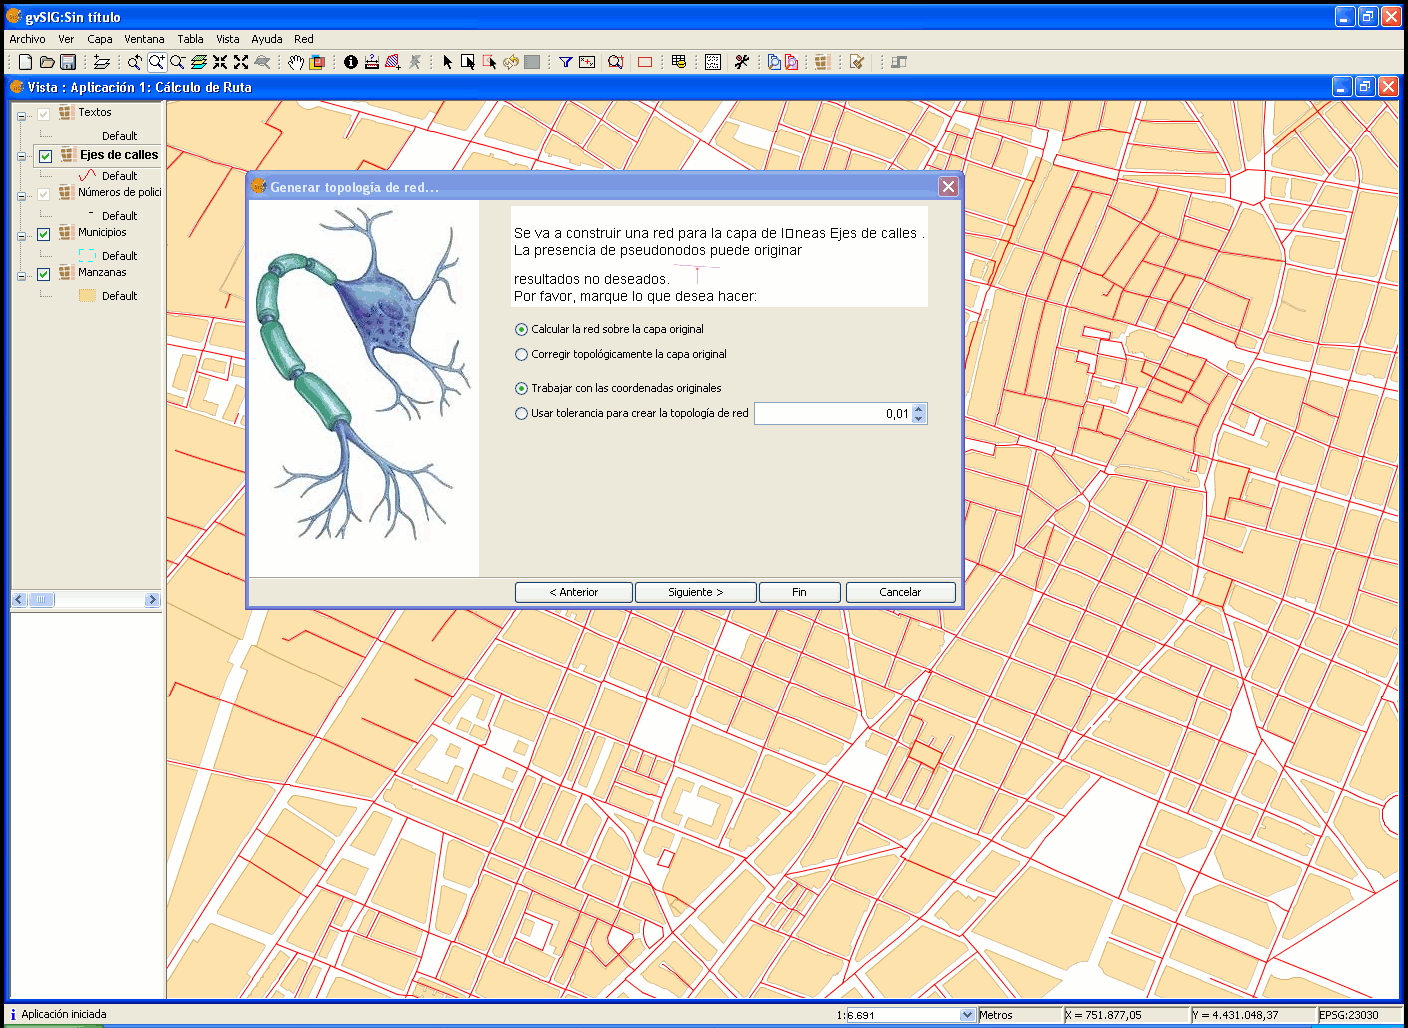Select the Zoom In tool
Screen dimensions: 1408x1028
(x=157, y=62)
